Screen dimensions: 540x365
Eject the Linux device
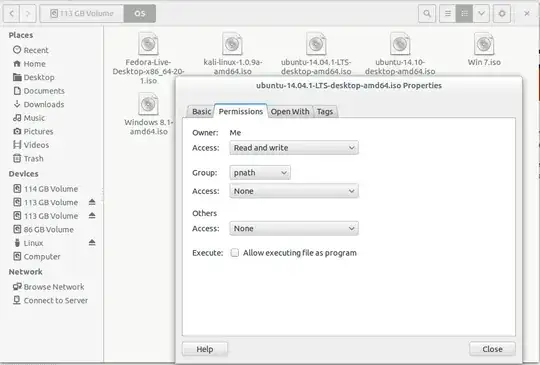pos(92,243)
